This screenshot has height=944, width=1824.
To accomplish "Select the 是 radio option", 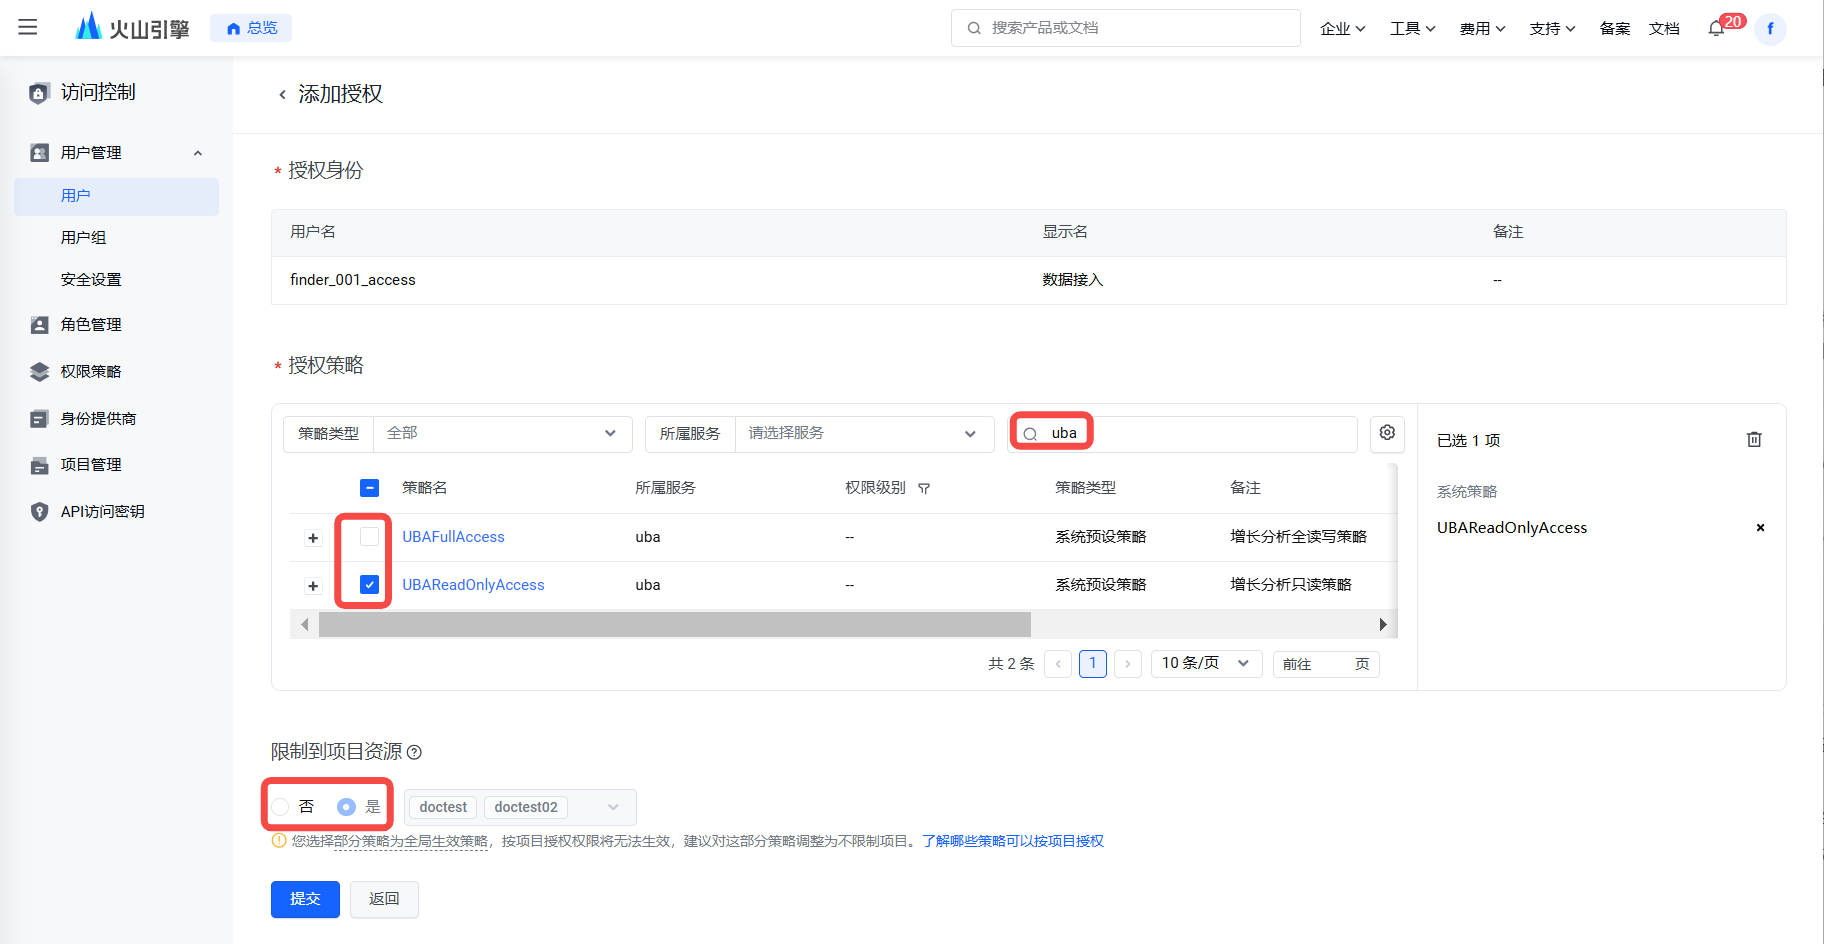I will (x=346, y=807).
